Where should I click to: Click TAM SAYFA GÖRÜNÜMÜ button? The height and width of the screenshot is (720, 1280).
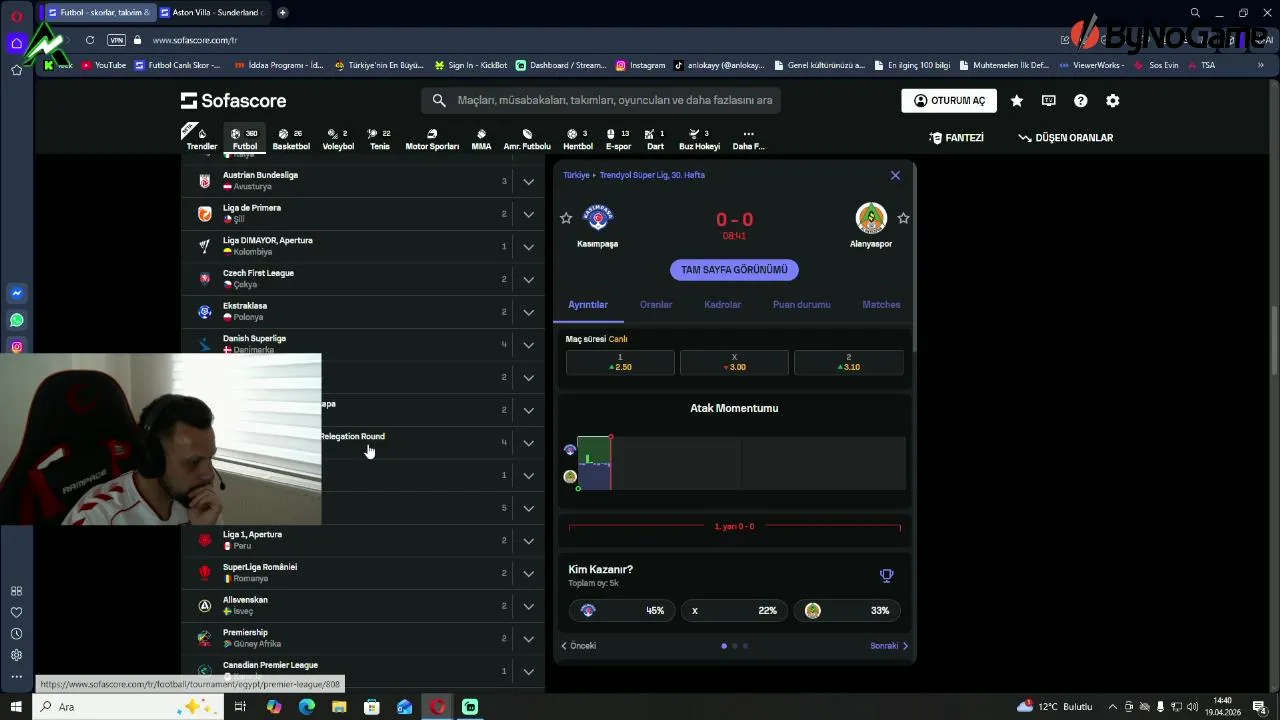coord(734,270)
